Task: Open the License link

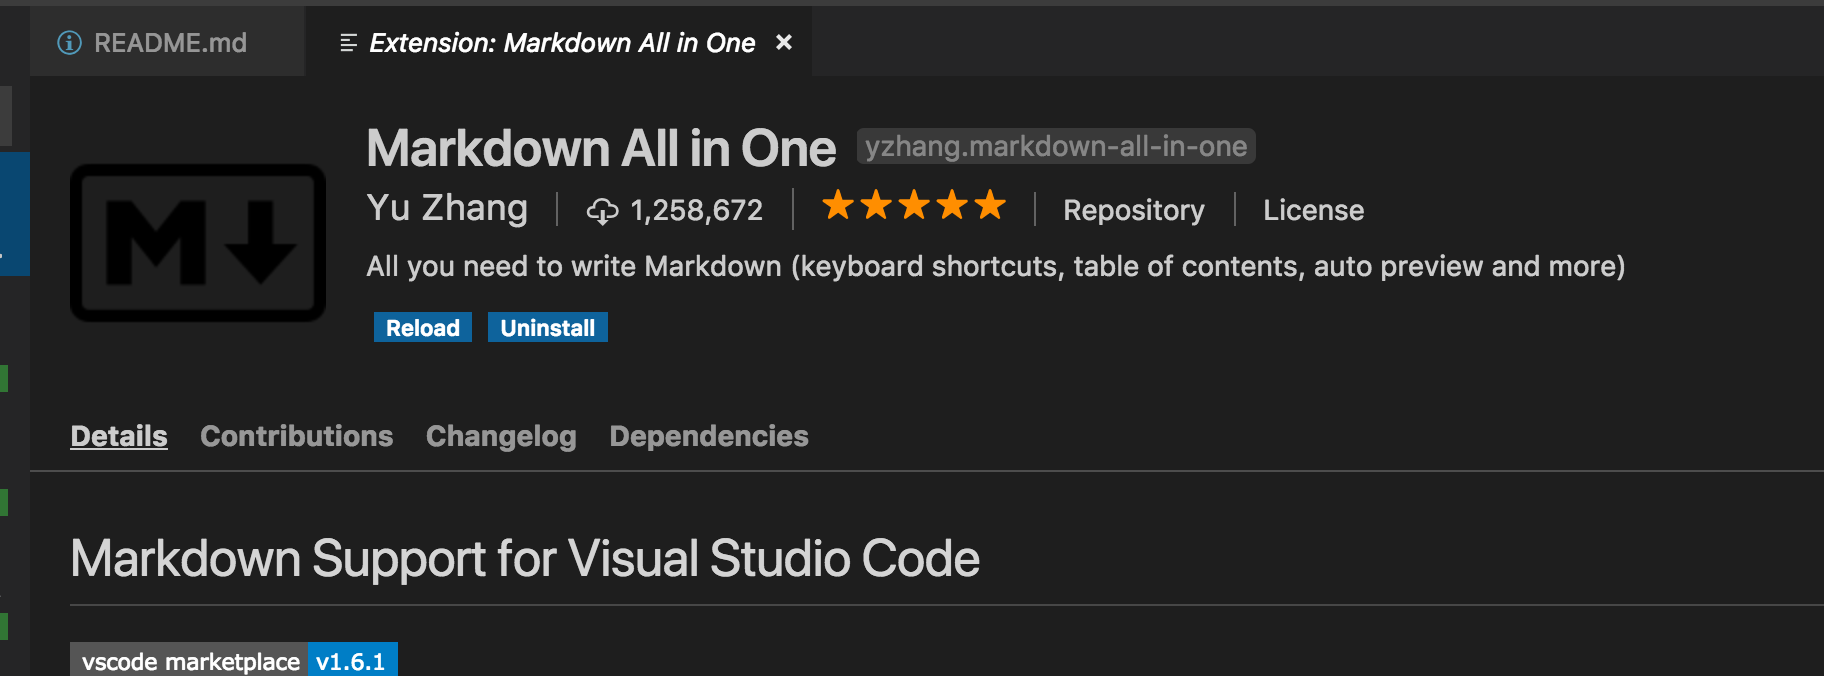Action: [x=1313, y=210]
